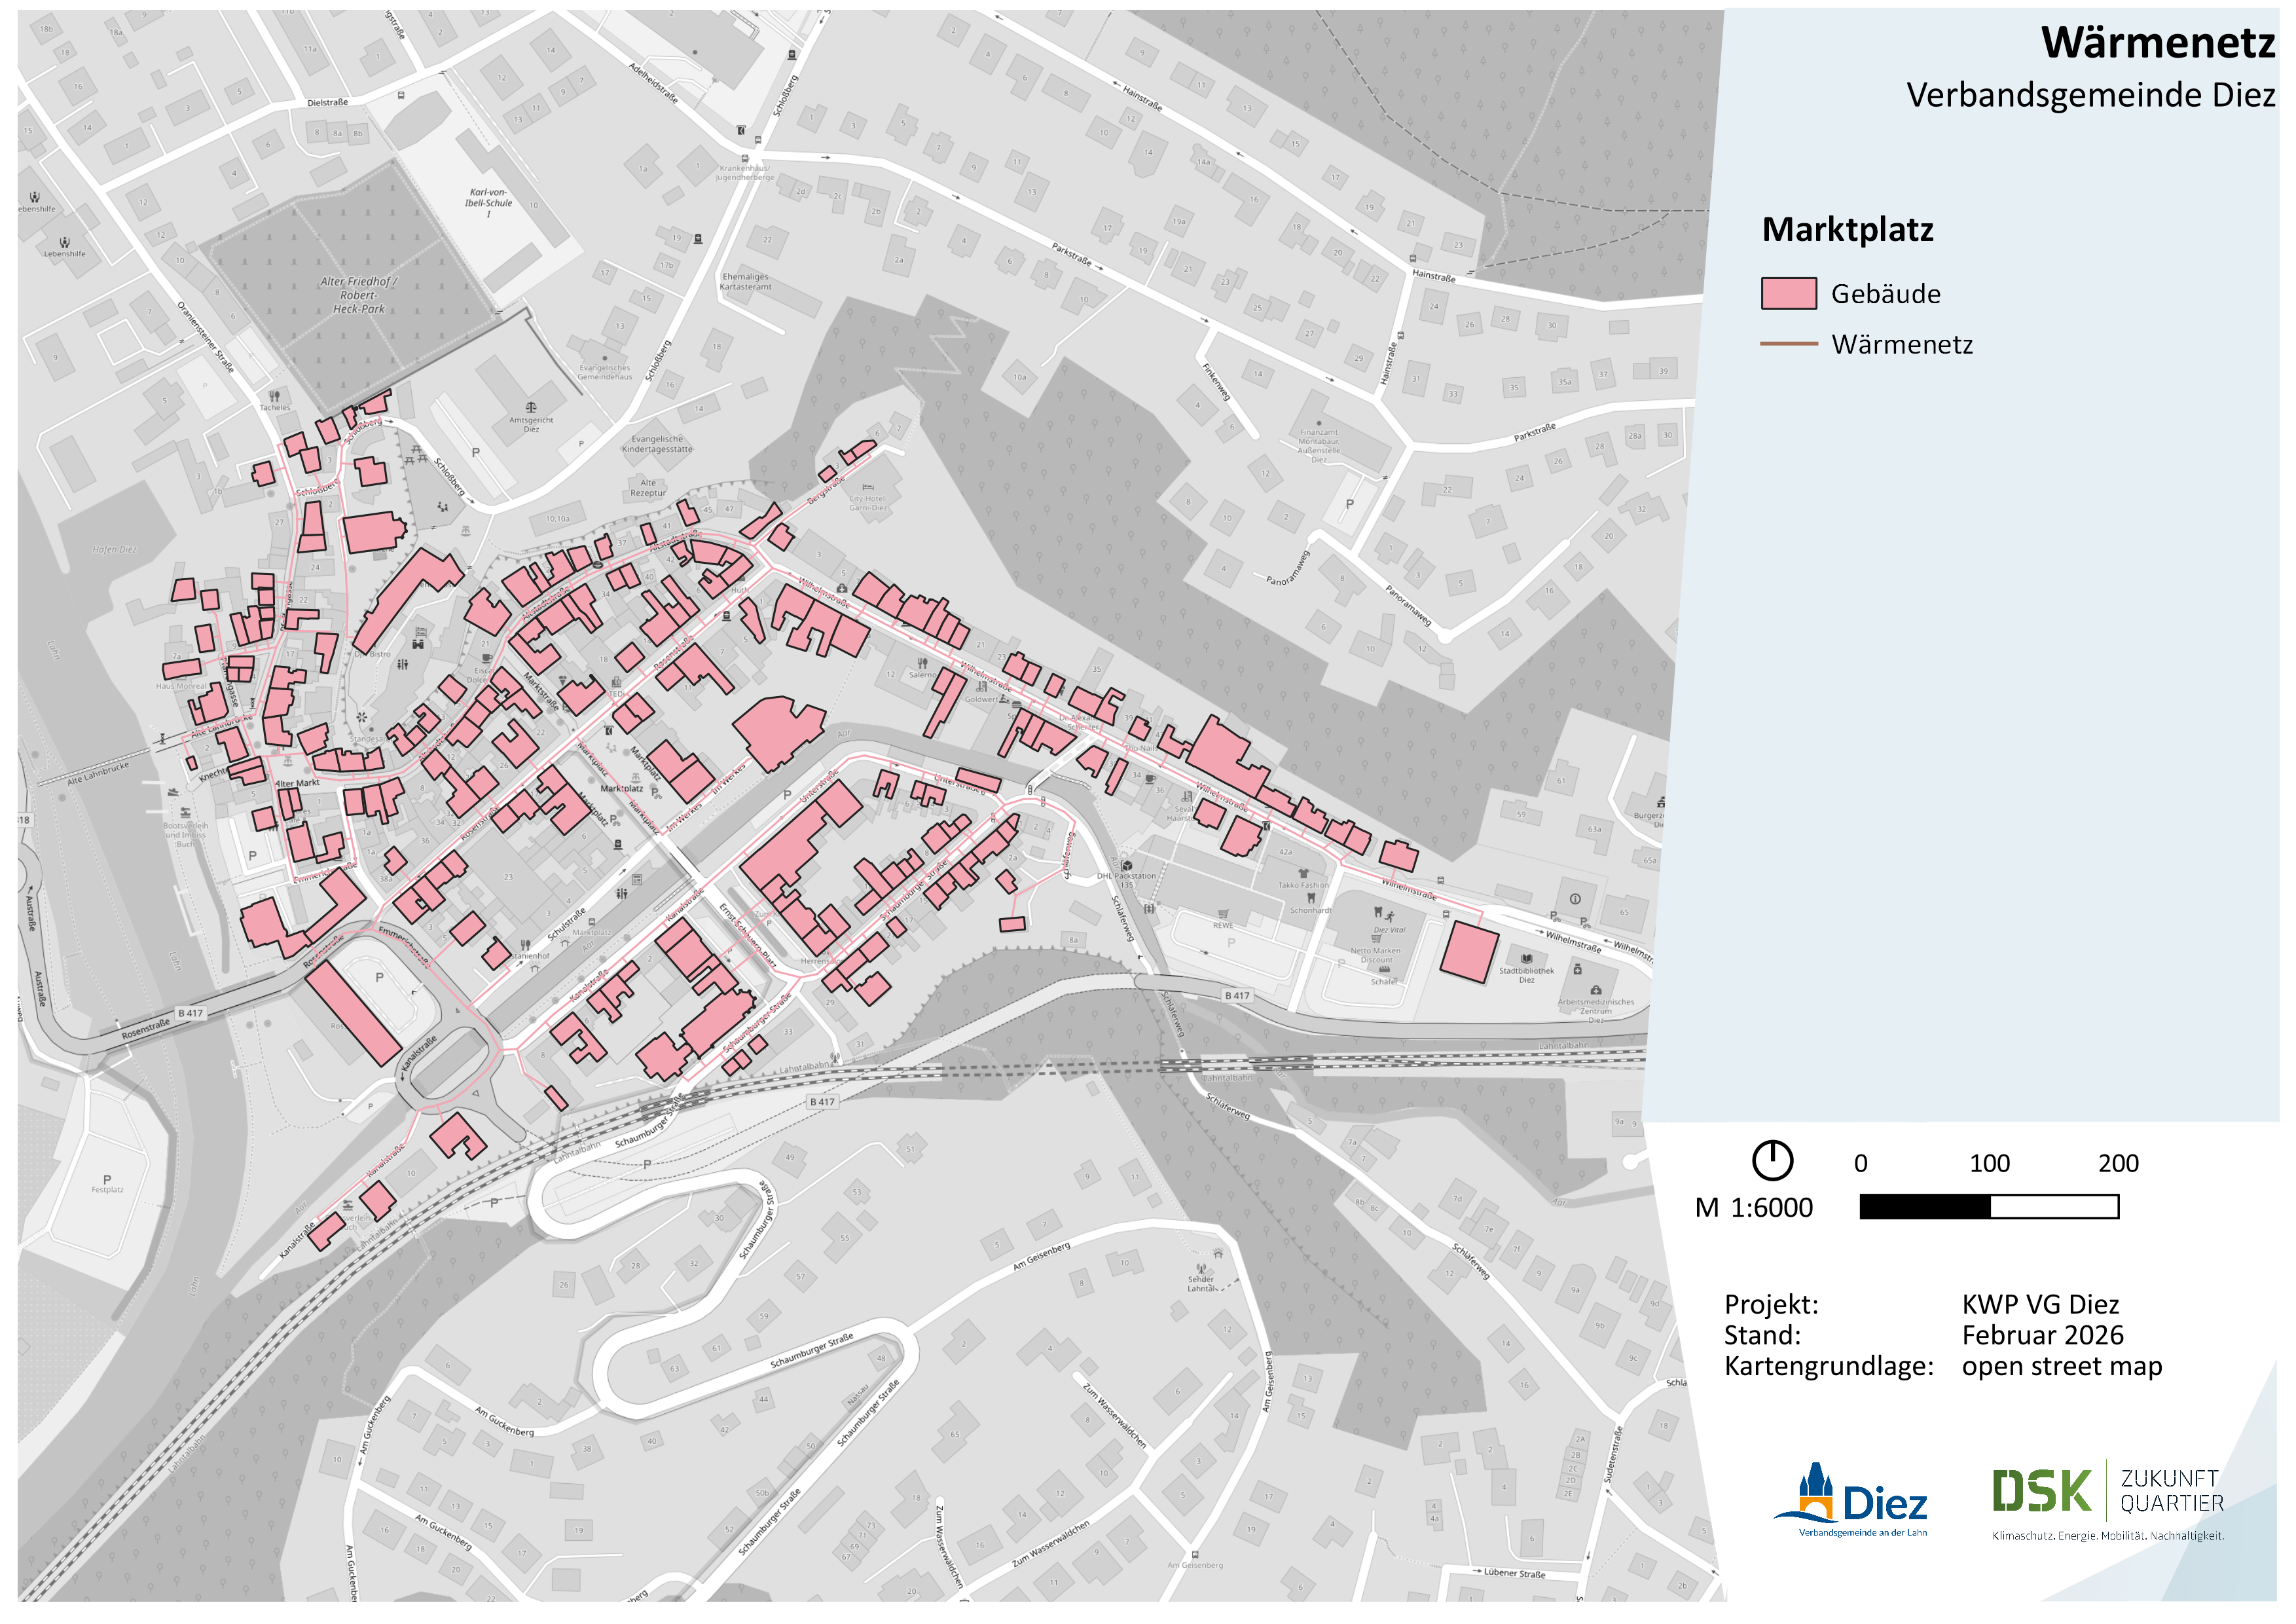
Task: Click the Amtsgericht Diez scales icon
Action: [x=531, y=408]
